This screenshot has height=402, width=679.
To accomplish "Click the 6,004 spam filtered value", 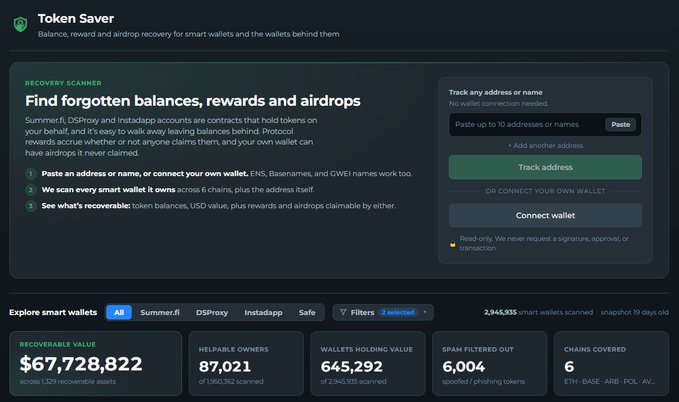I will 463,366.
